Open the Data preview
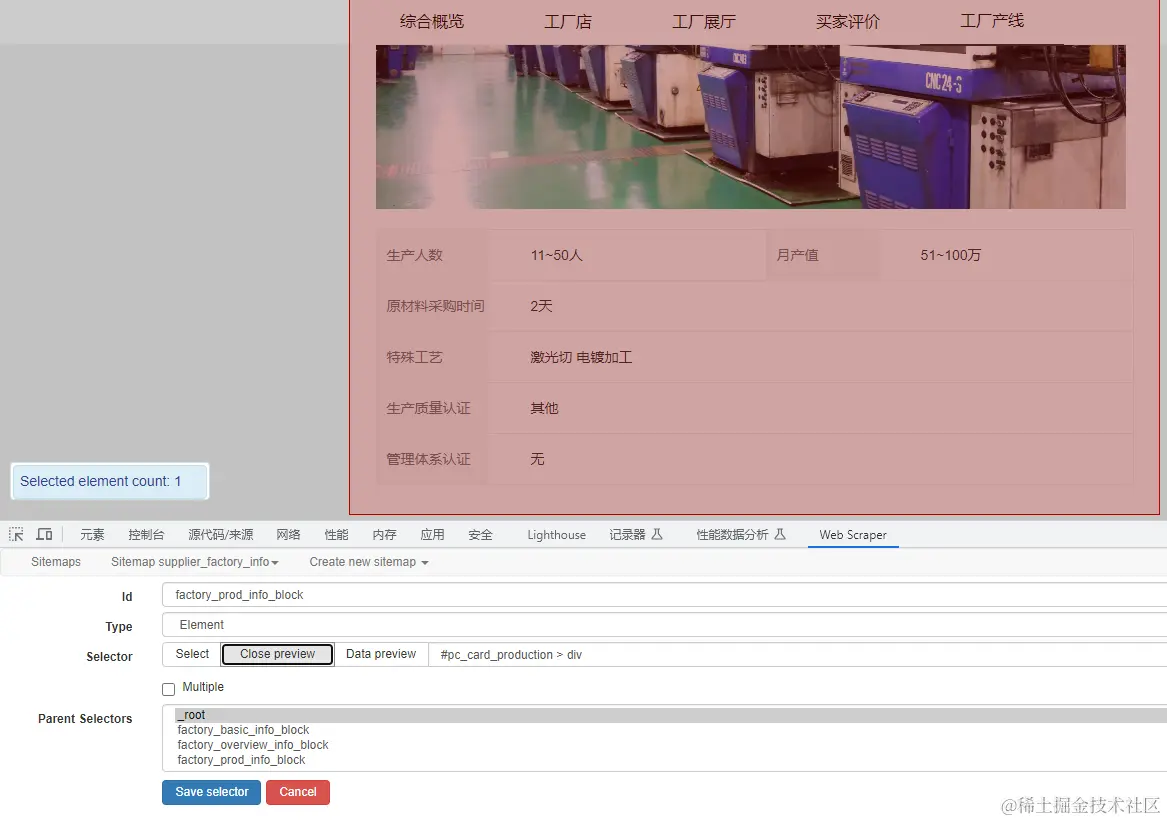Screen dimensions: 1167x822 380,654
